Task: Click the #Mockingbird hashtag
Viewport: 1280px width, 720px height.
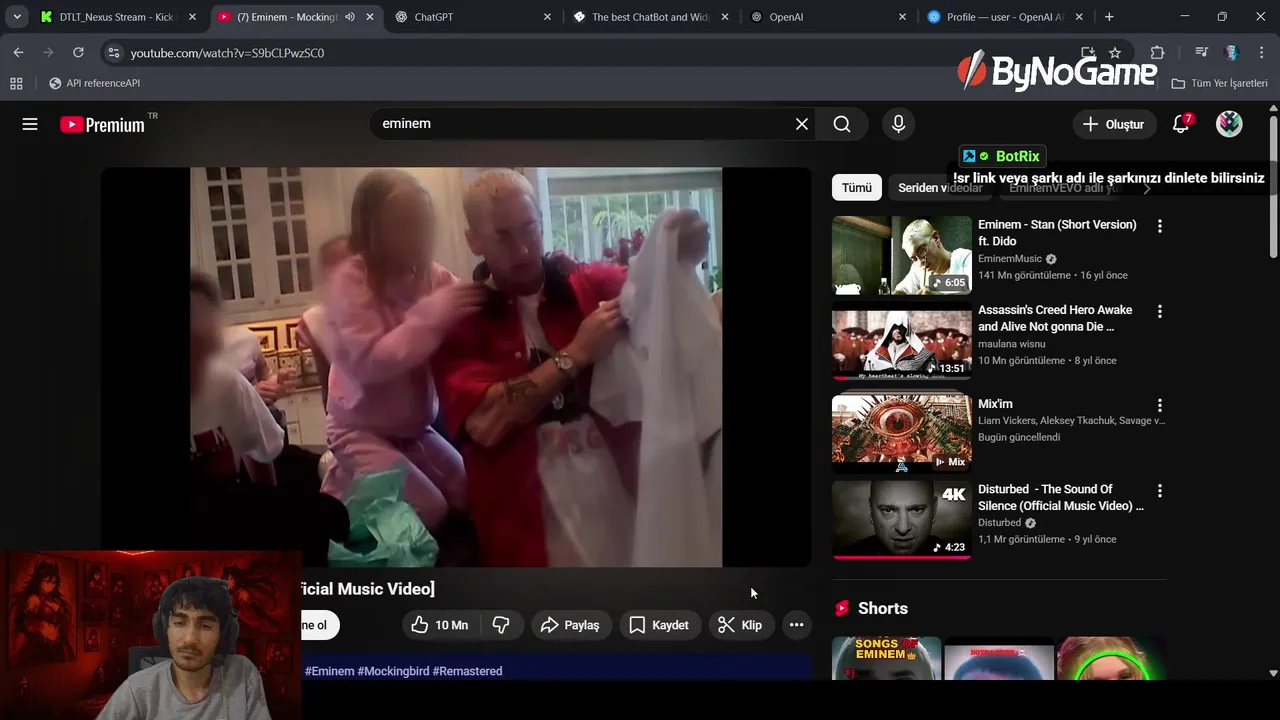Action: point(393,671)
